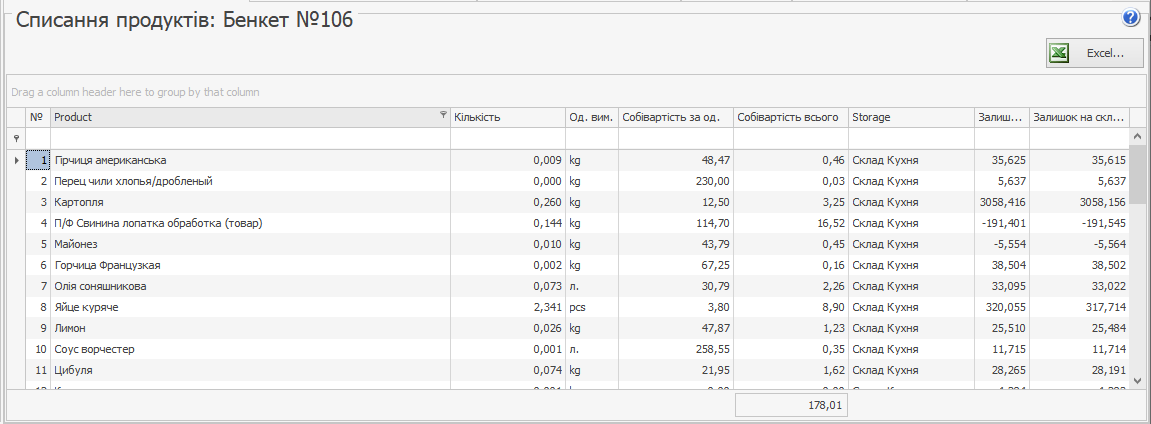Click the № column header
This screenshot has height=424, width=1151.
click(x=37, y=117)
